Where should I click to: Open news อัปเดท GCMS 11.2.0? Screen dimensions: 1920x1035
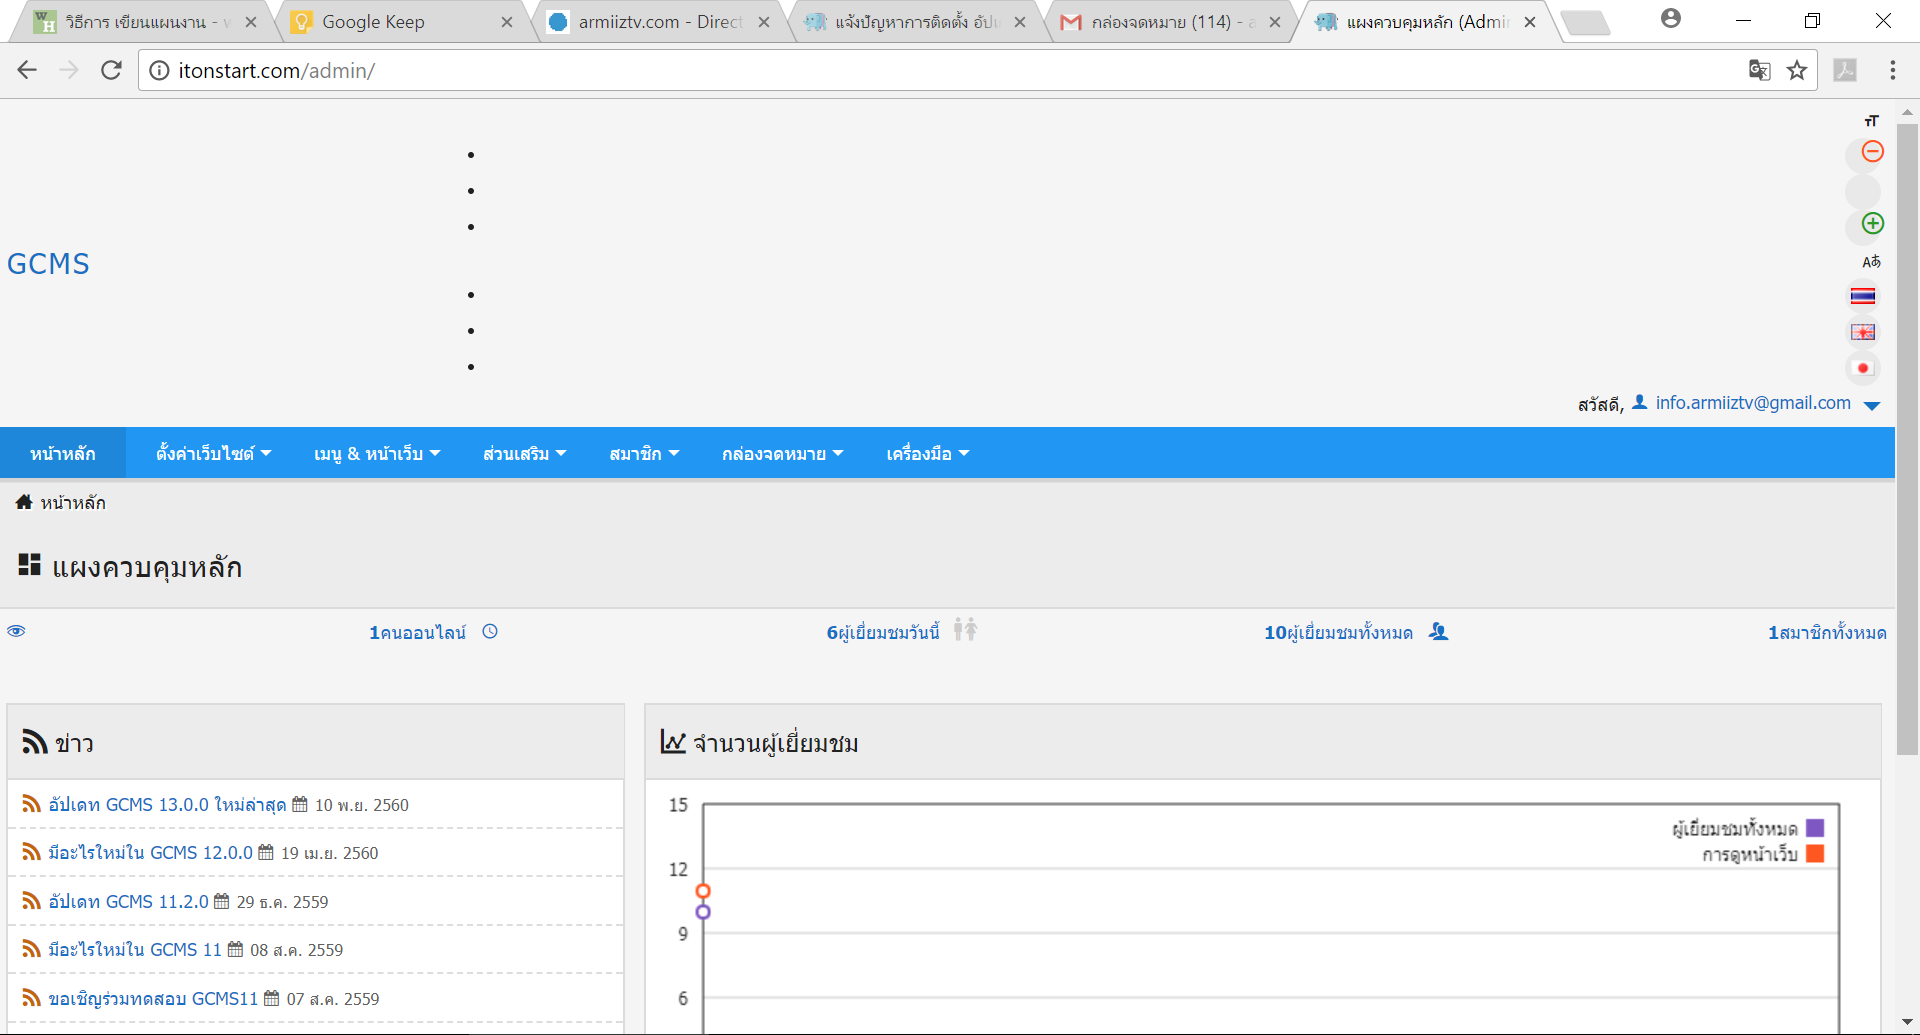[128, 901]
